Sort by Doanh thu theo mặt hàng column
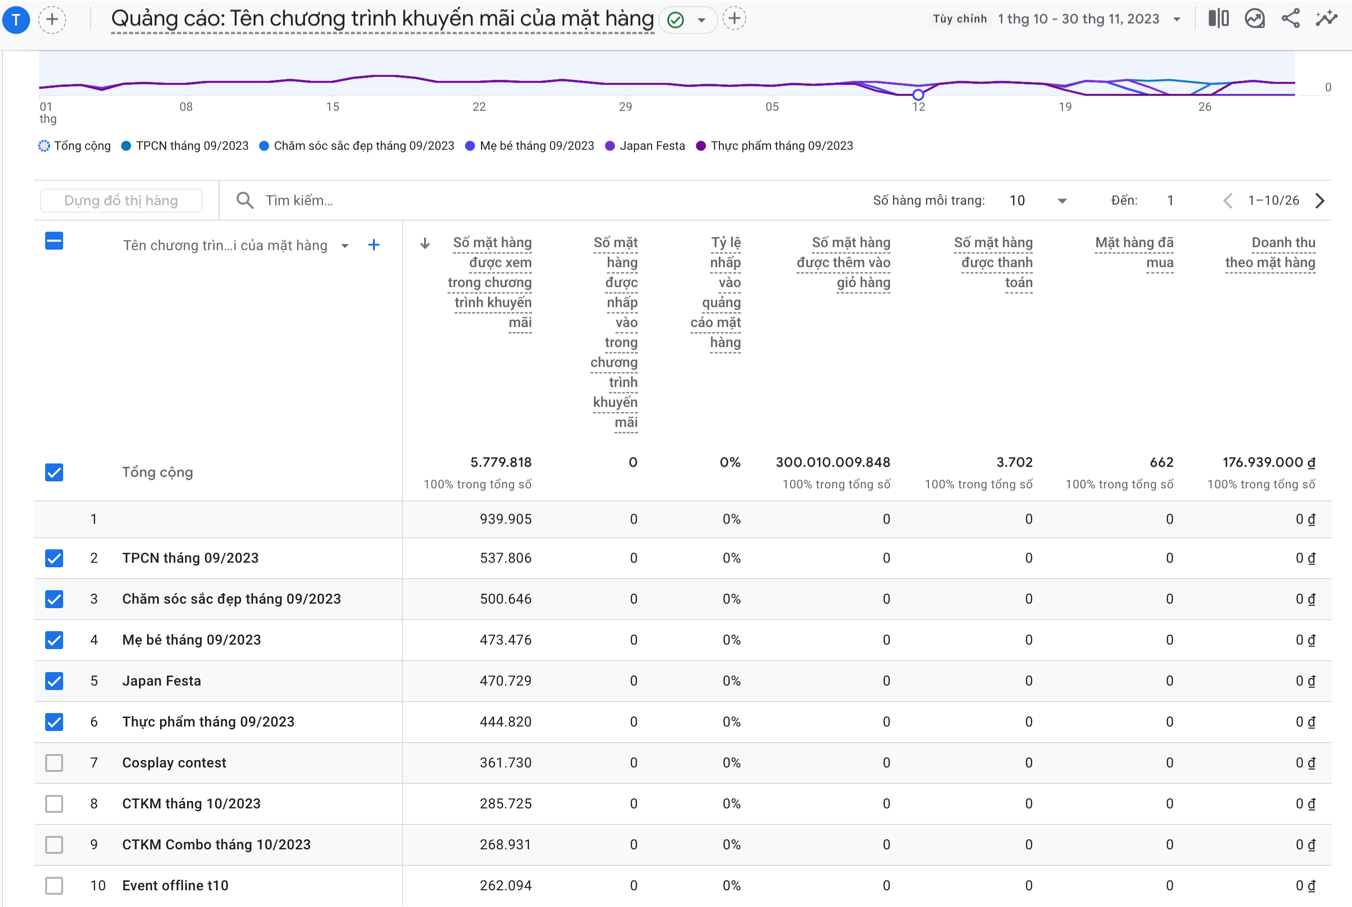Screen dimensions: 1352x907 [x=1270, y=252]
